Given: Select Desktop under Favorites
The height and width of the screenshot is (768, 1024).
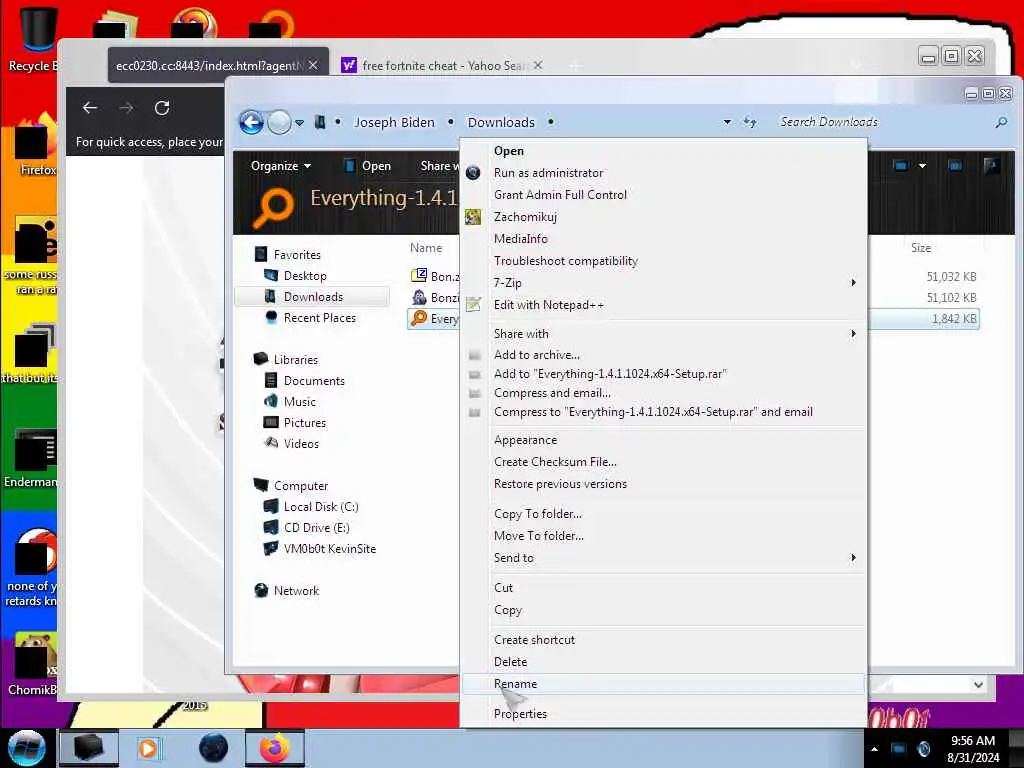Looking at the screenshot, I should pyautogui.click(x=305, y=276).
